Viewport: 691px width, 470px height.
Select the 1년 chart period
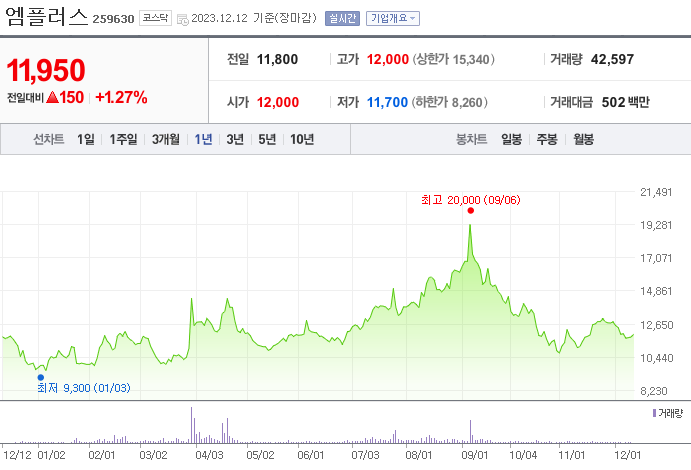tap(203, 140)
